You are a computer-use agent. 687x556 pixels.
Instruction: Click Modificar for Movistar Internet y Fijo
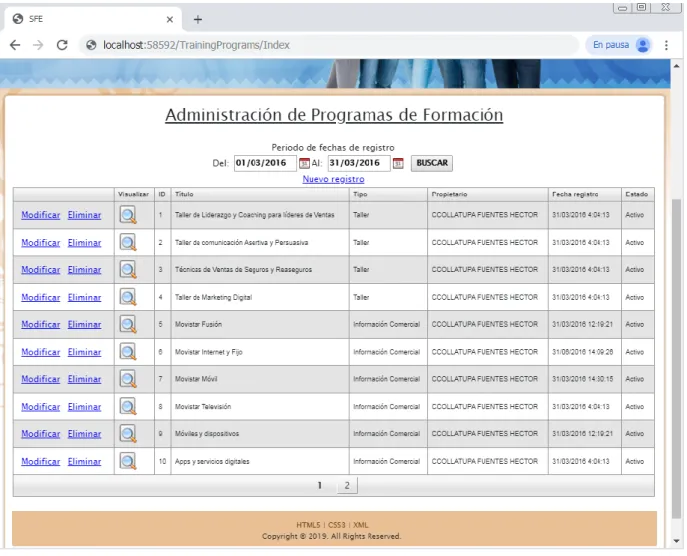click(x=41, y=352)
